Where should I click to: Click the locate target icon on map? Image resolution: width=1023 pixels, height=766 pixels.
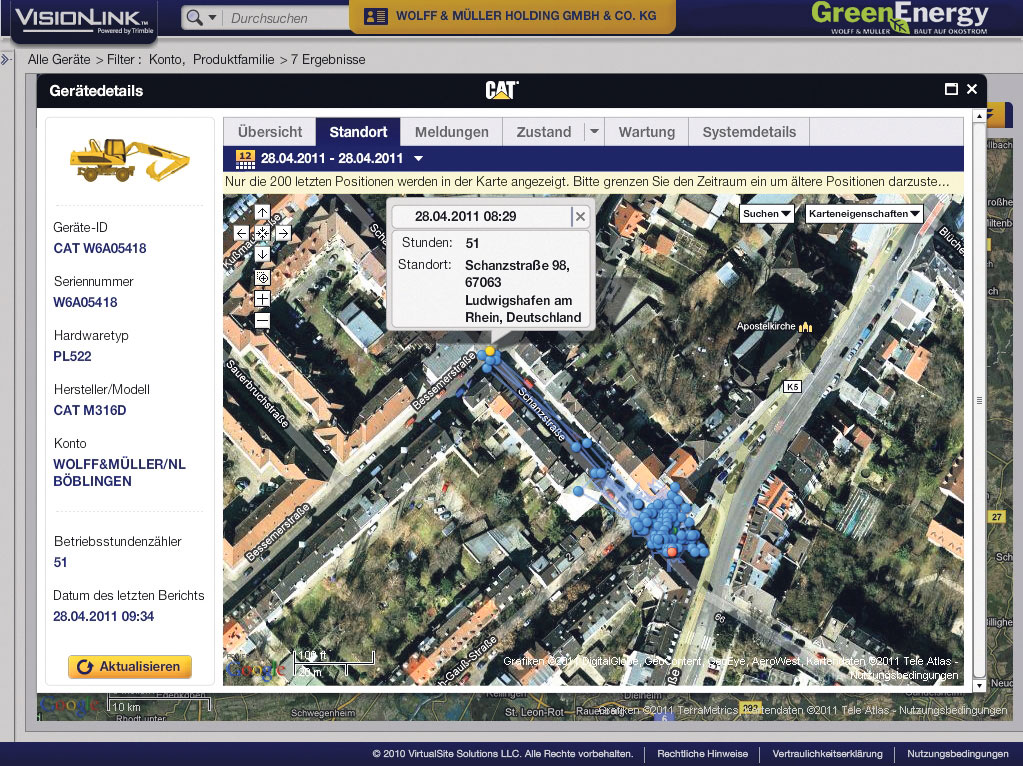pos(262,278)
